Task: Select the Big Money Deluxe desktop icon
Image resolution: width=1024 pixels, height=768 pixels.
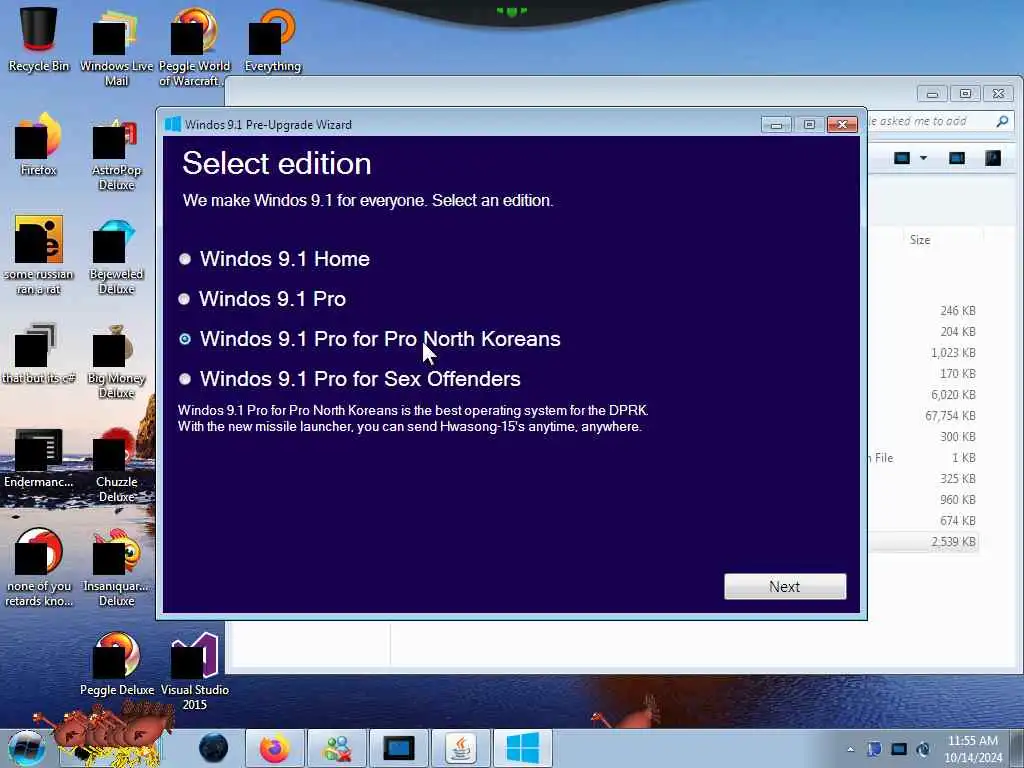Action: [116, 360]
